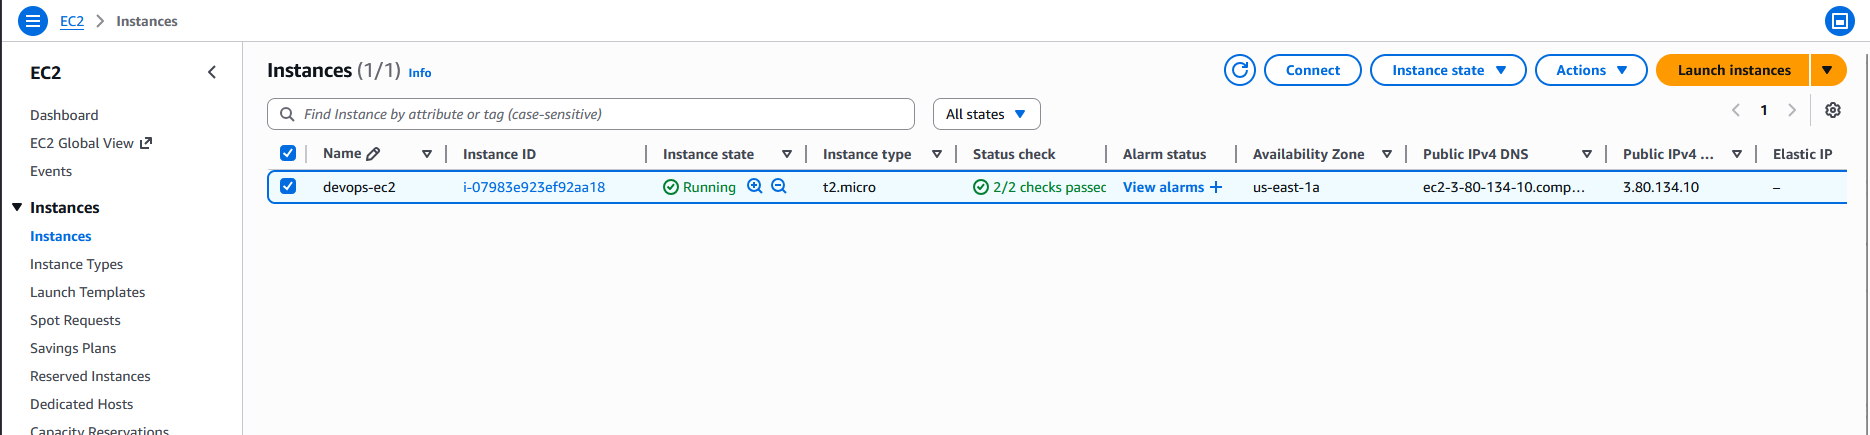Click the Instance ID column header
The image size is (1870, 435).
click(499, 154)
